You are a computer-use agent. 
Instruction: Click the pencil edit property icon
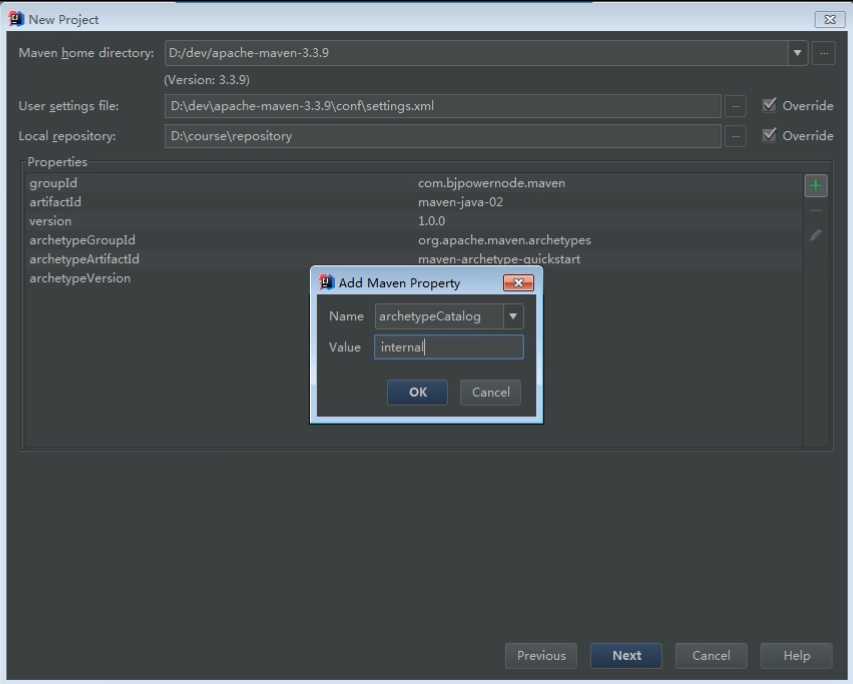815,235
